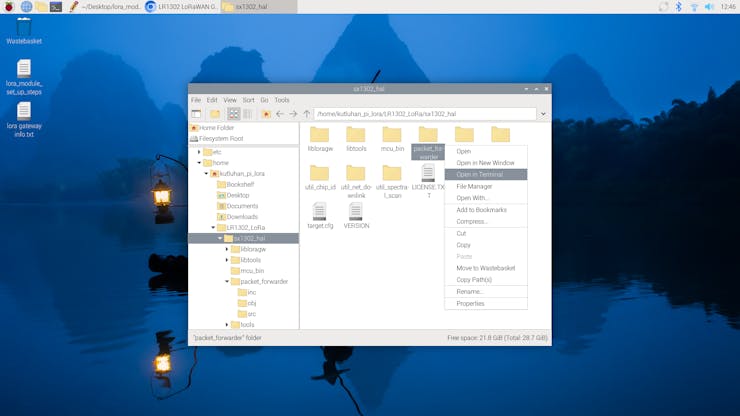Click Filesystem Root in the side pane
This screenshot has width=740, height=416.
pyautogui.click(x=221, y=138)
